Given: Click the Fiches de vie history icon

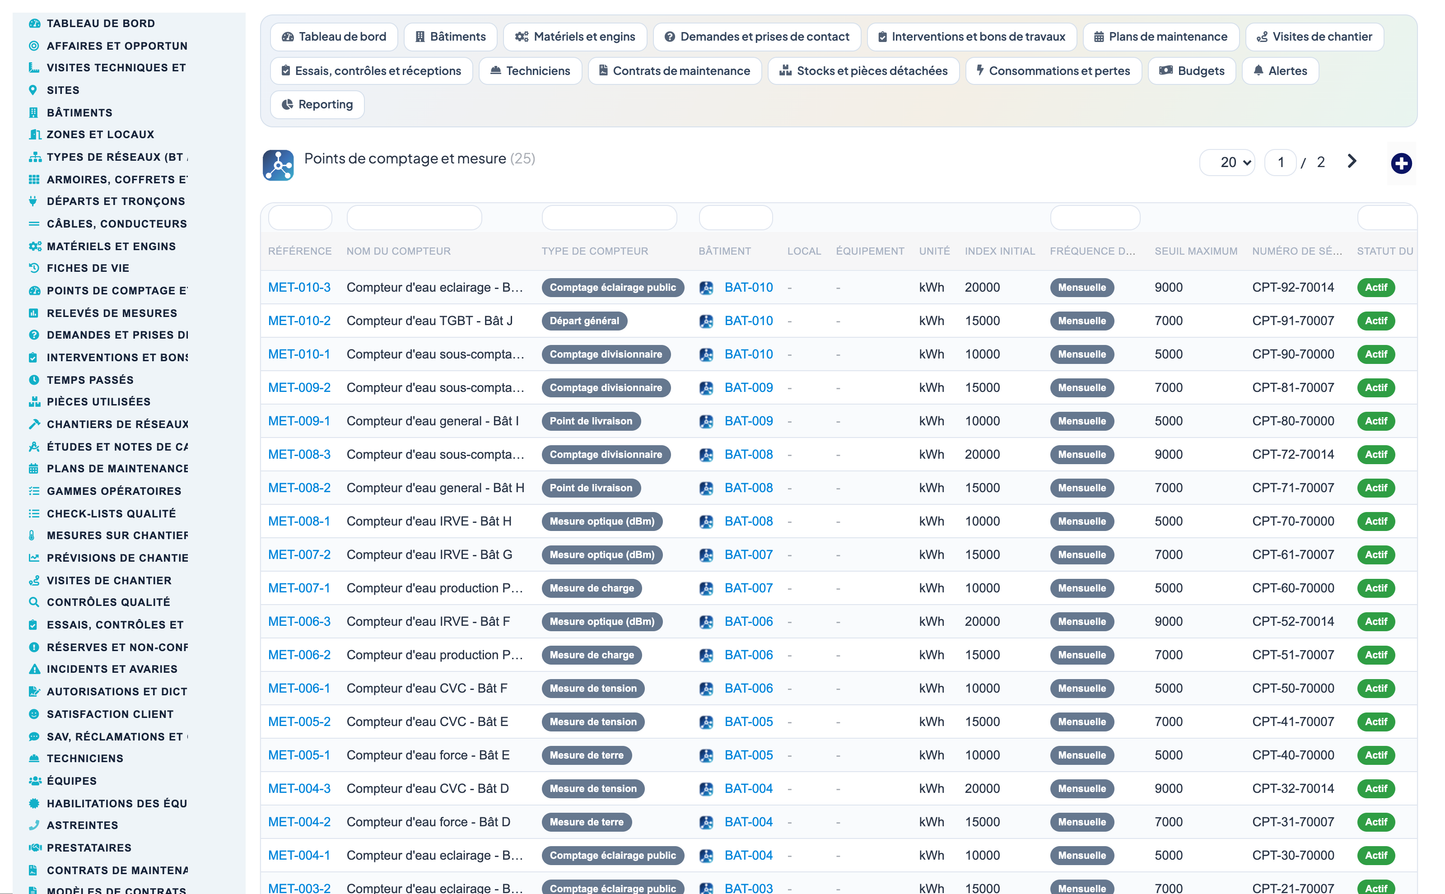Looking at the screenshot, I should [x=34, y=268].
